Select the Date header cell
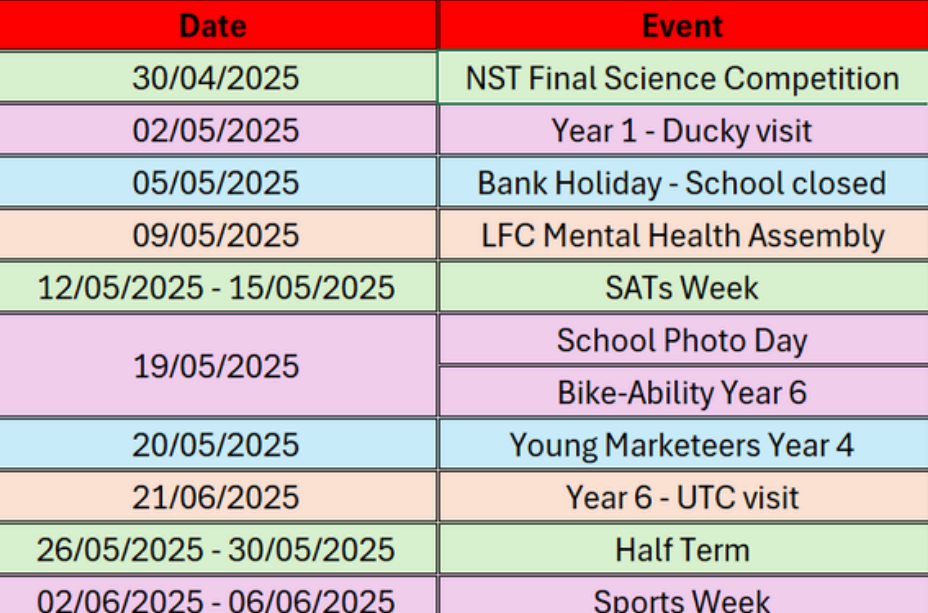The image size is (928, 613). pyautogui.click(x=218, y=25)
